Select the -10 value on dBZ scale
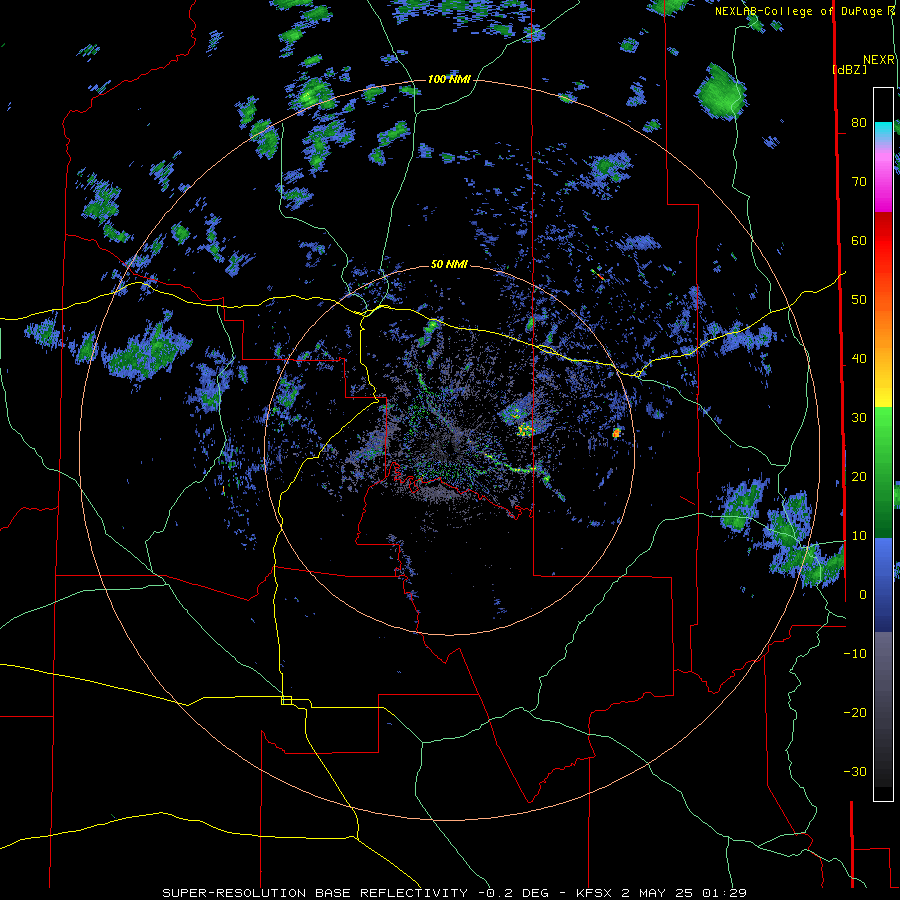900x900 pixels. [x=855, y=653]
